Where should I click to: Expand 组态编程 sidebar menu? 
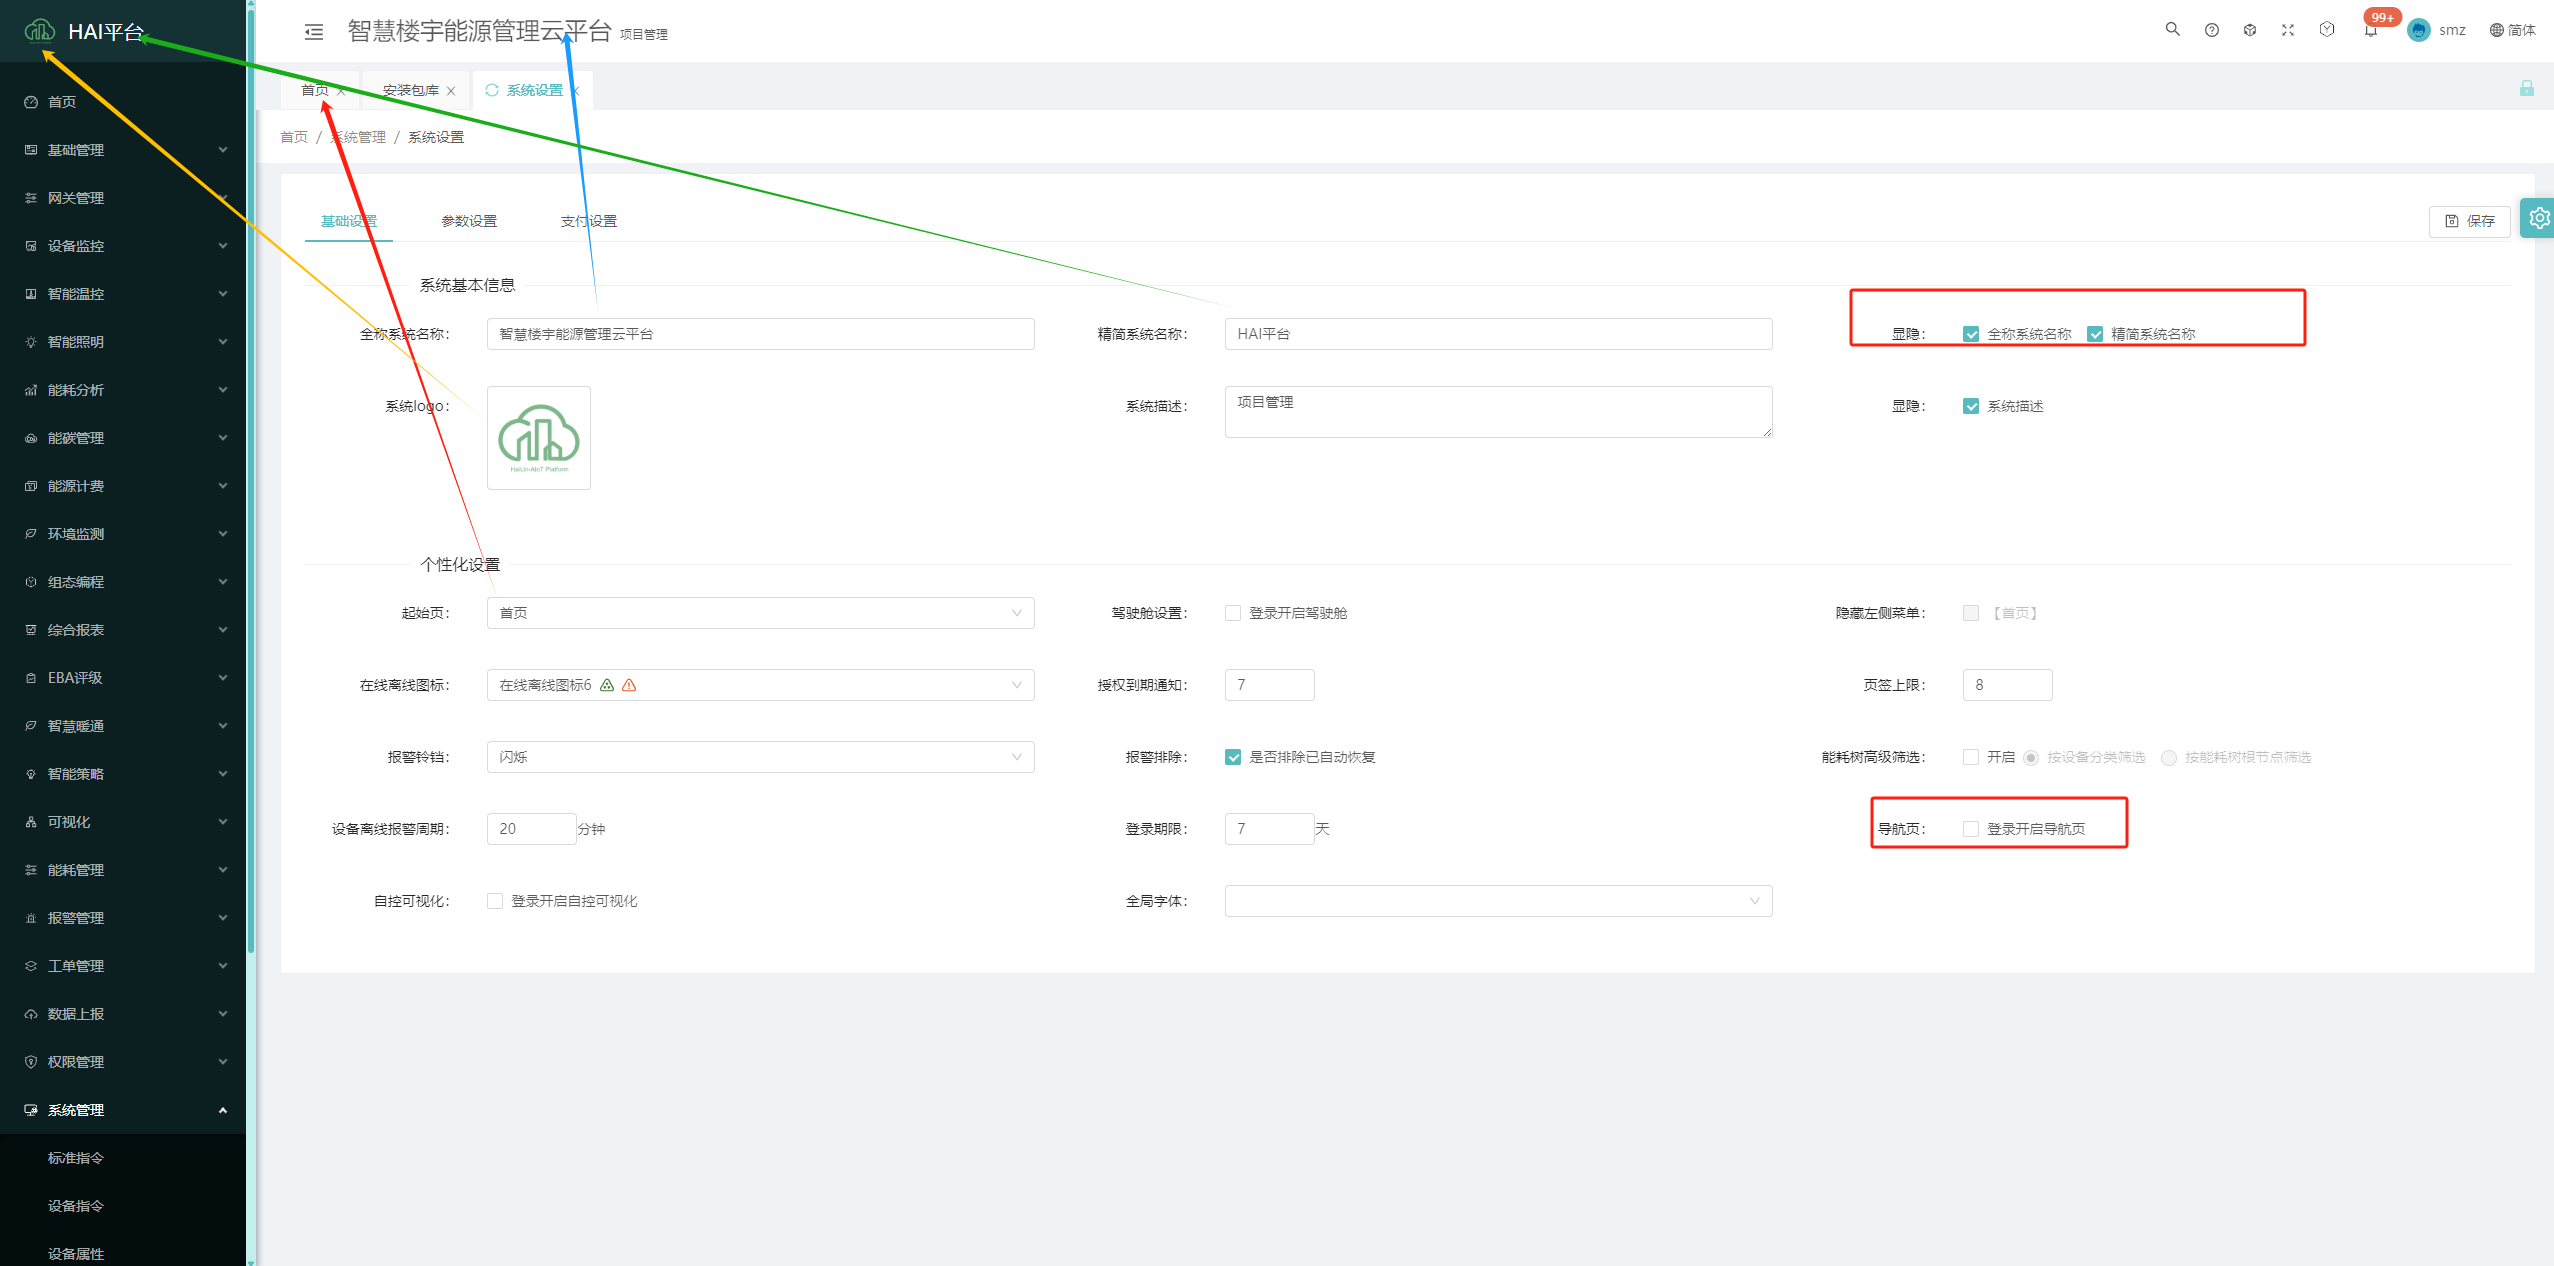(123, 582)
